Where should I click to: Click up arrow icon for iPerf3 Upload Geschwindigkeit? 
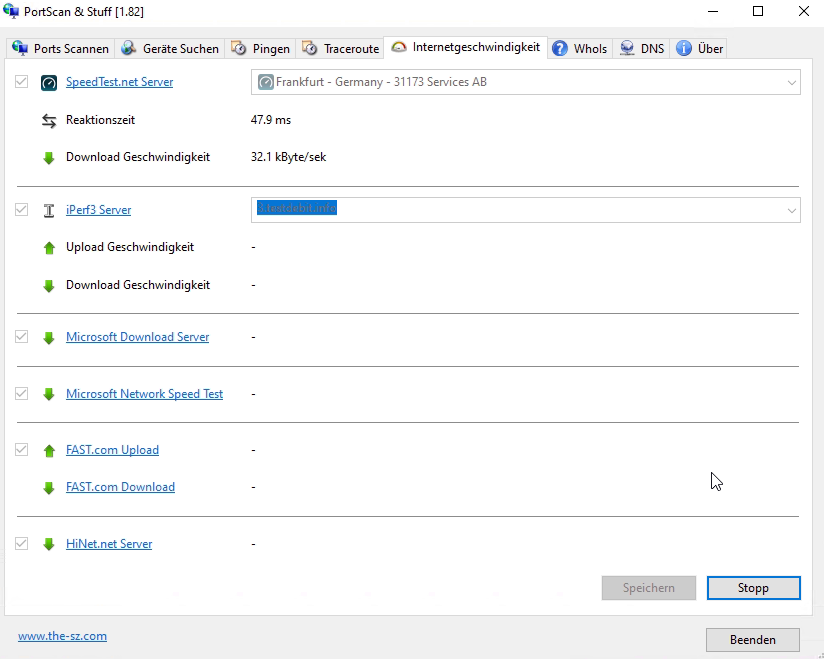coord(49,248)
